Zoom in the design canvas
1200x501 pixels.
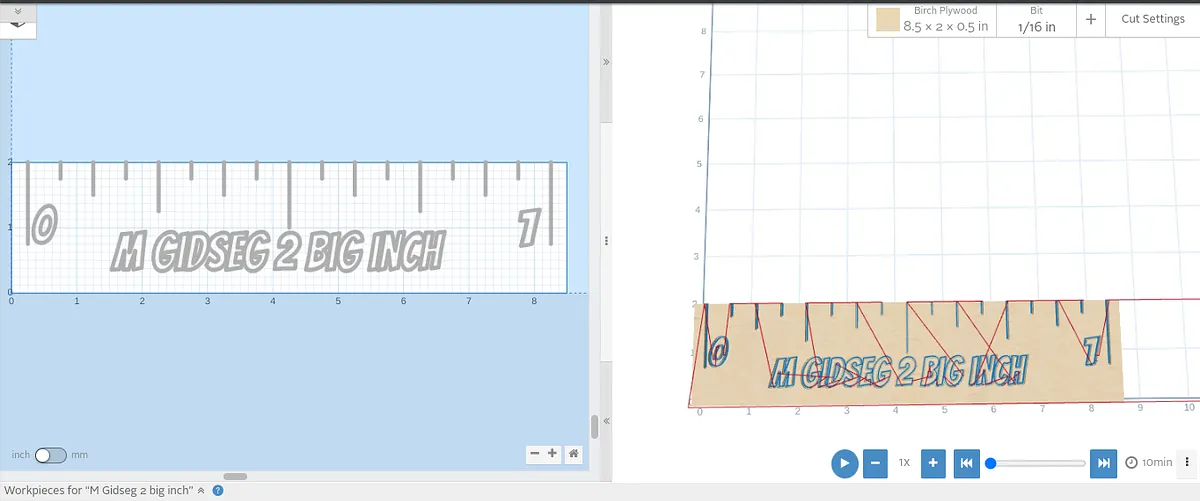coord(551,453)
